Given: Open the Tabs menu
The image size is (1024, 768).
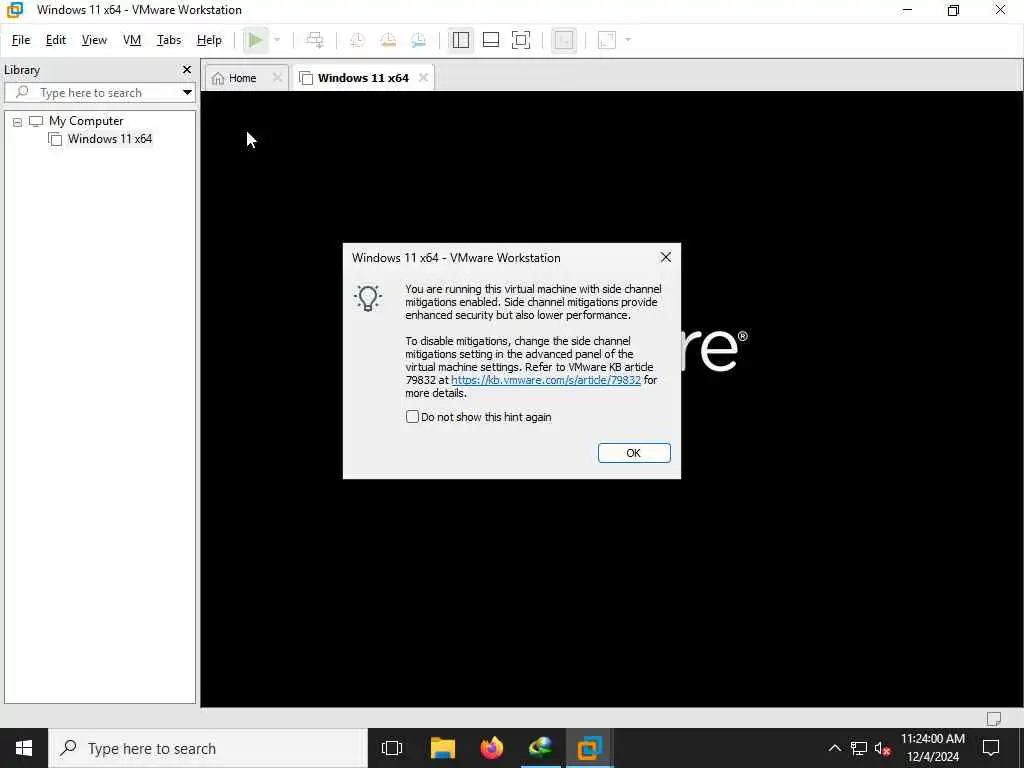Looking at the screenshot, I should (168, 40).
